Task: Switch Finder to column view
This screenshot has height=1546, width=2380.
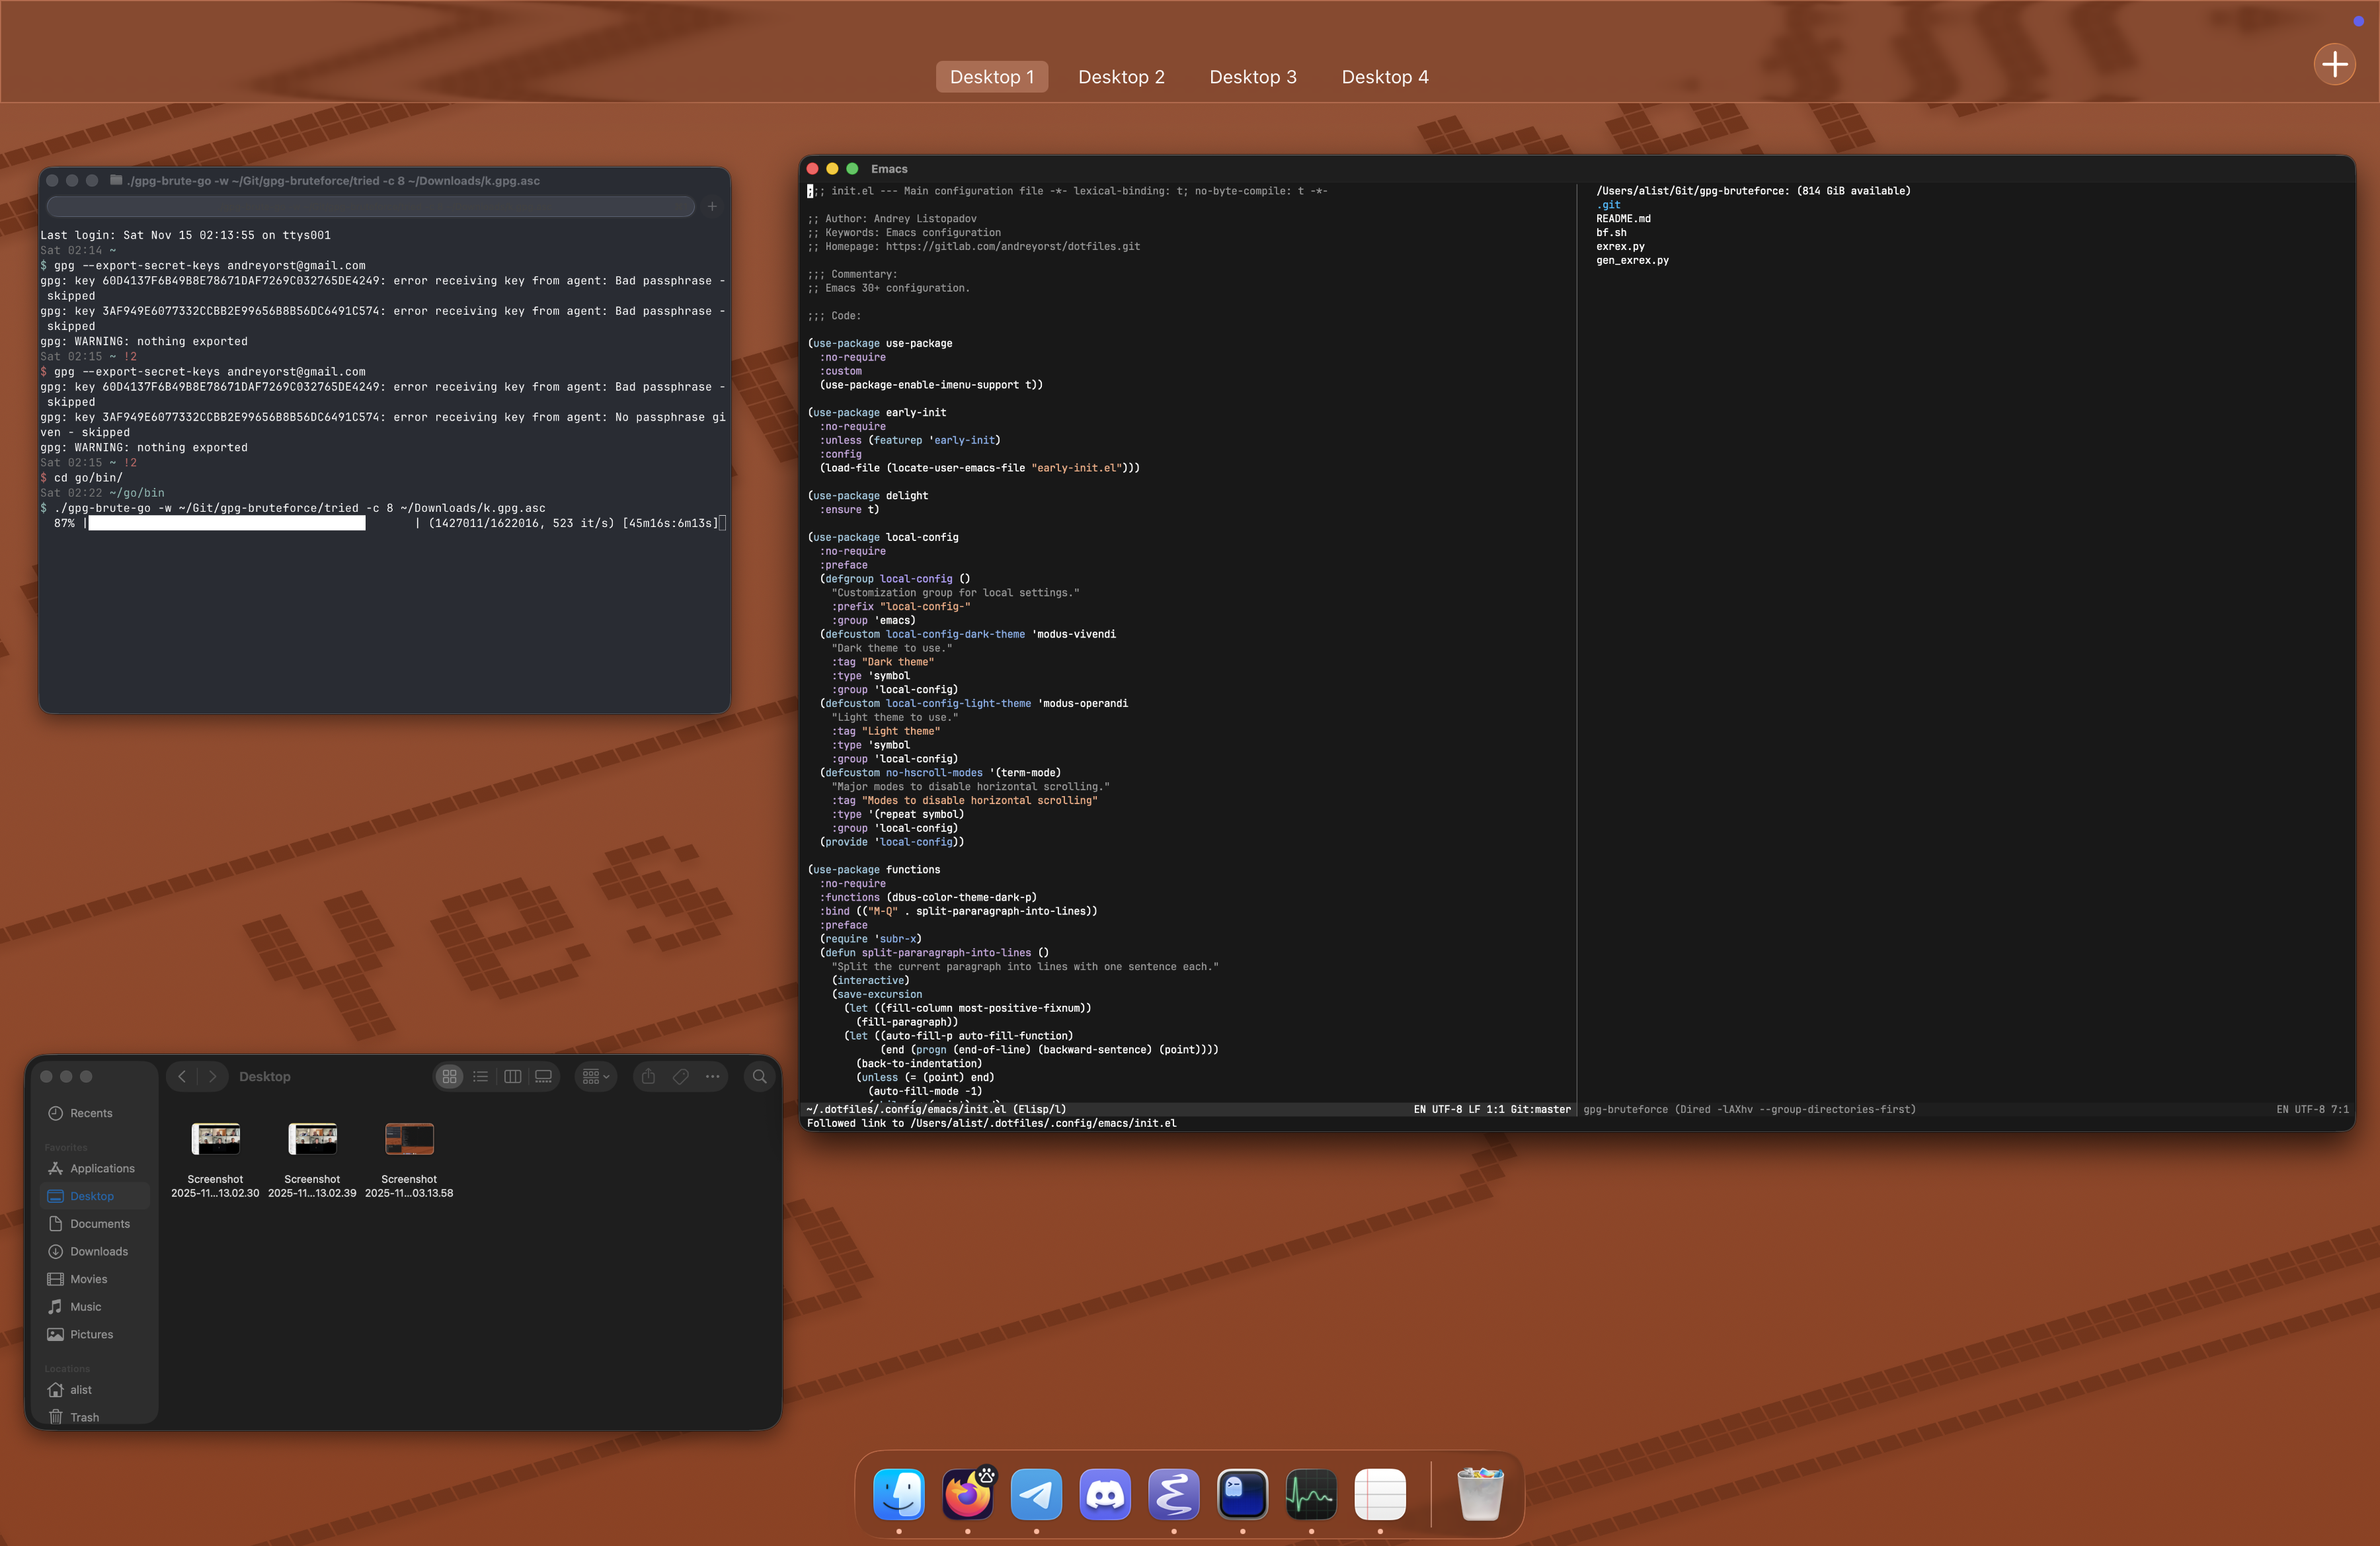Action: pyautogui.click(x=513, y=1077)
